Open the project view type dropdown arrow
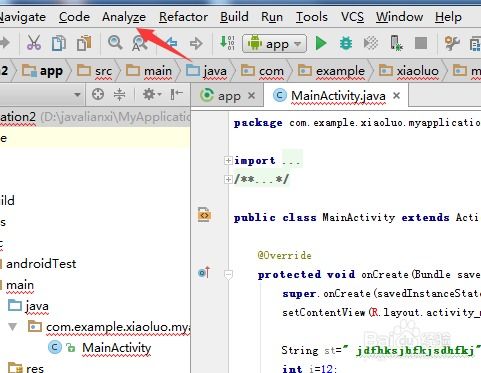This screenshot has height=373, width=481. pos(77,95)
